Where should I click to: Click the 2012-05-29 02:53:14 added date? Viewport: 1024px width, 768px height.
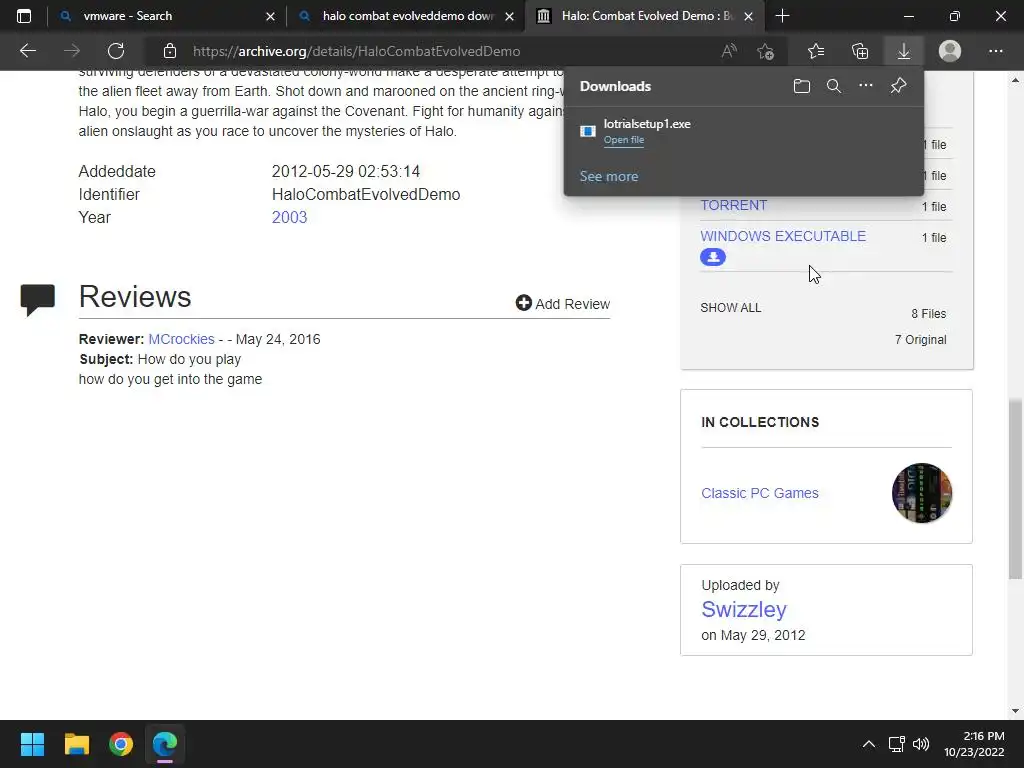pyautogui.click(x=345, y=172)
